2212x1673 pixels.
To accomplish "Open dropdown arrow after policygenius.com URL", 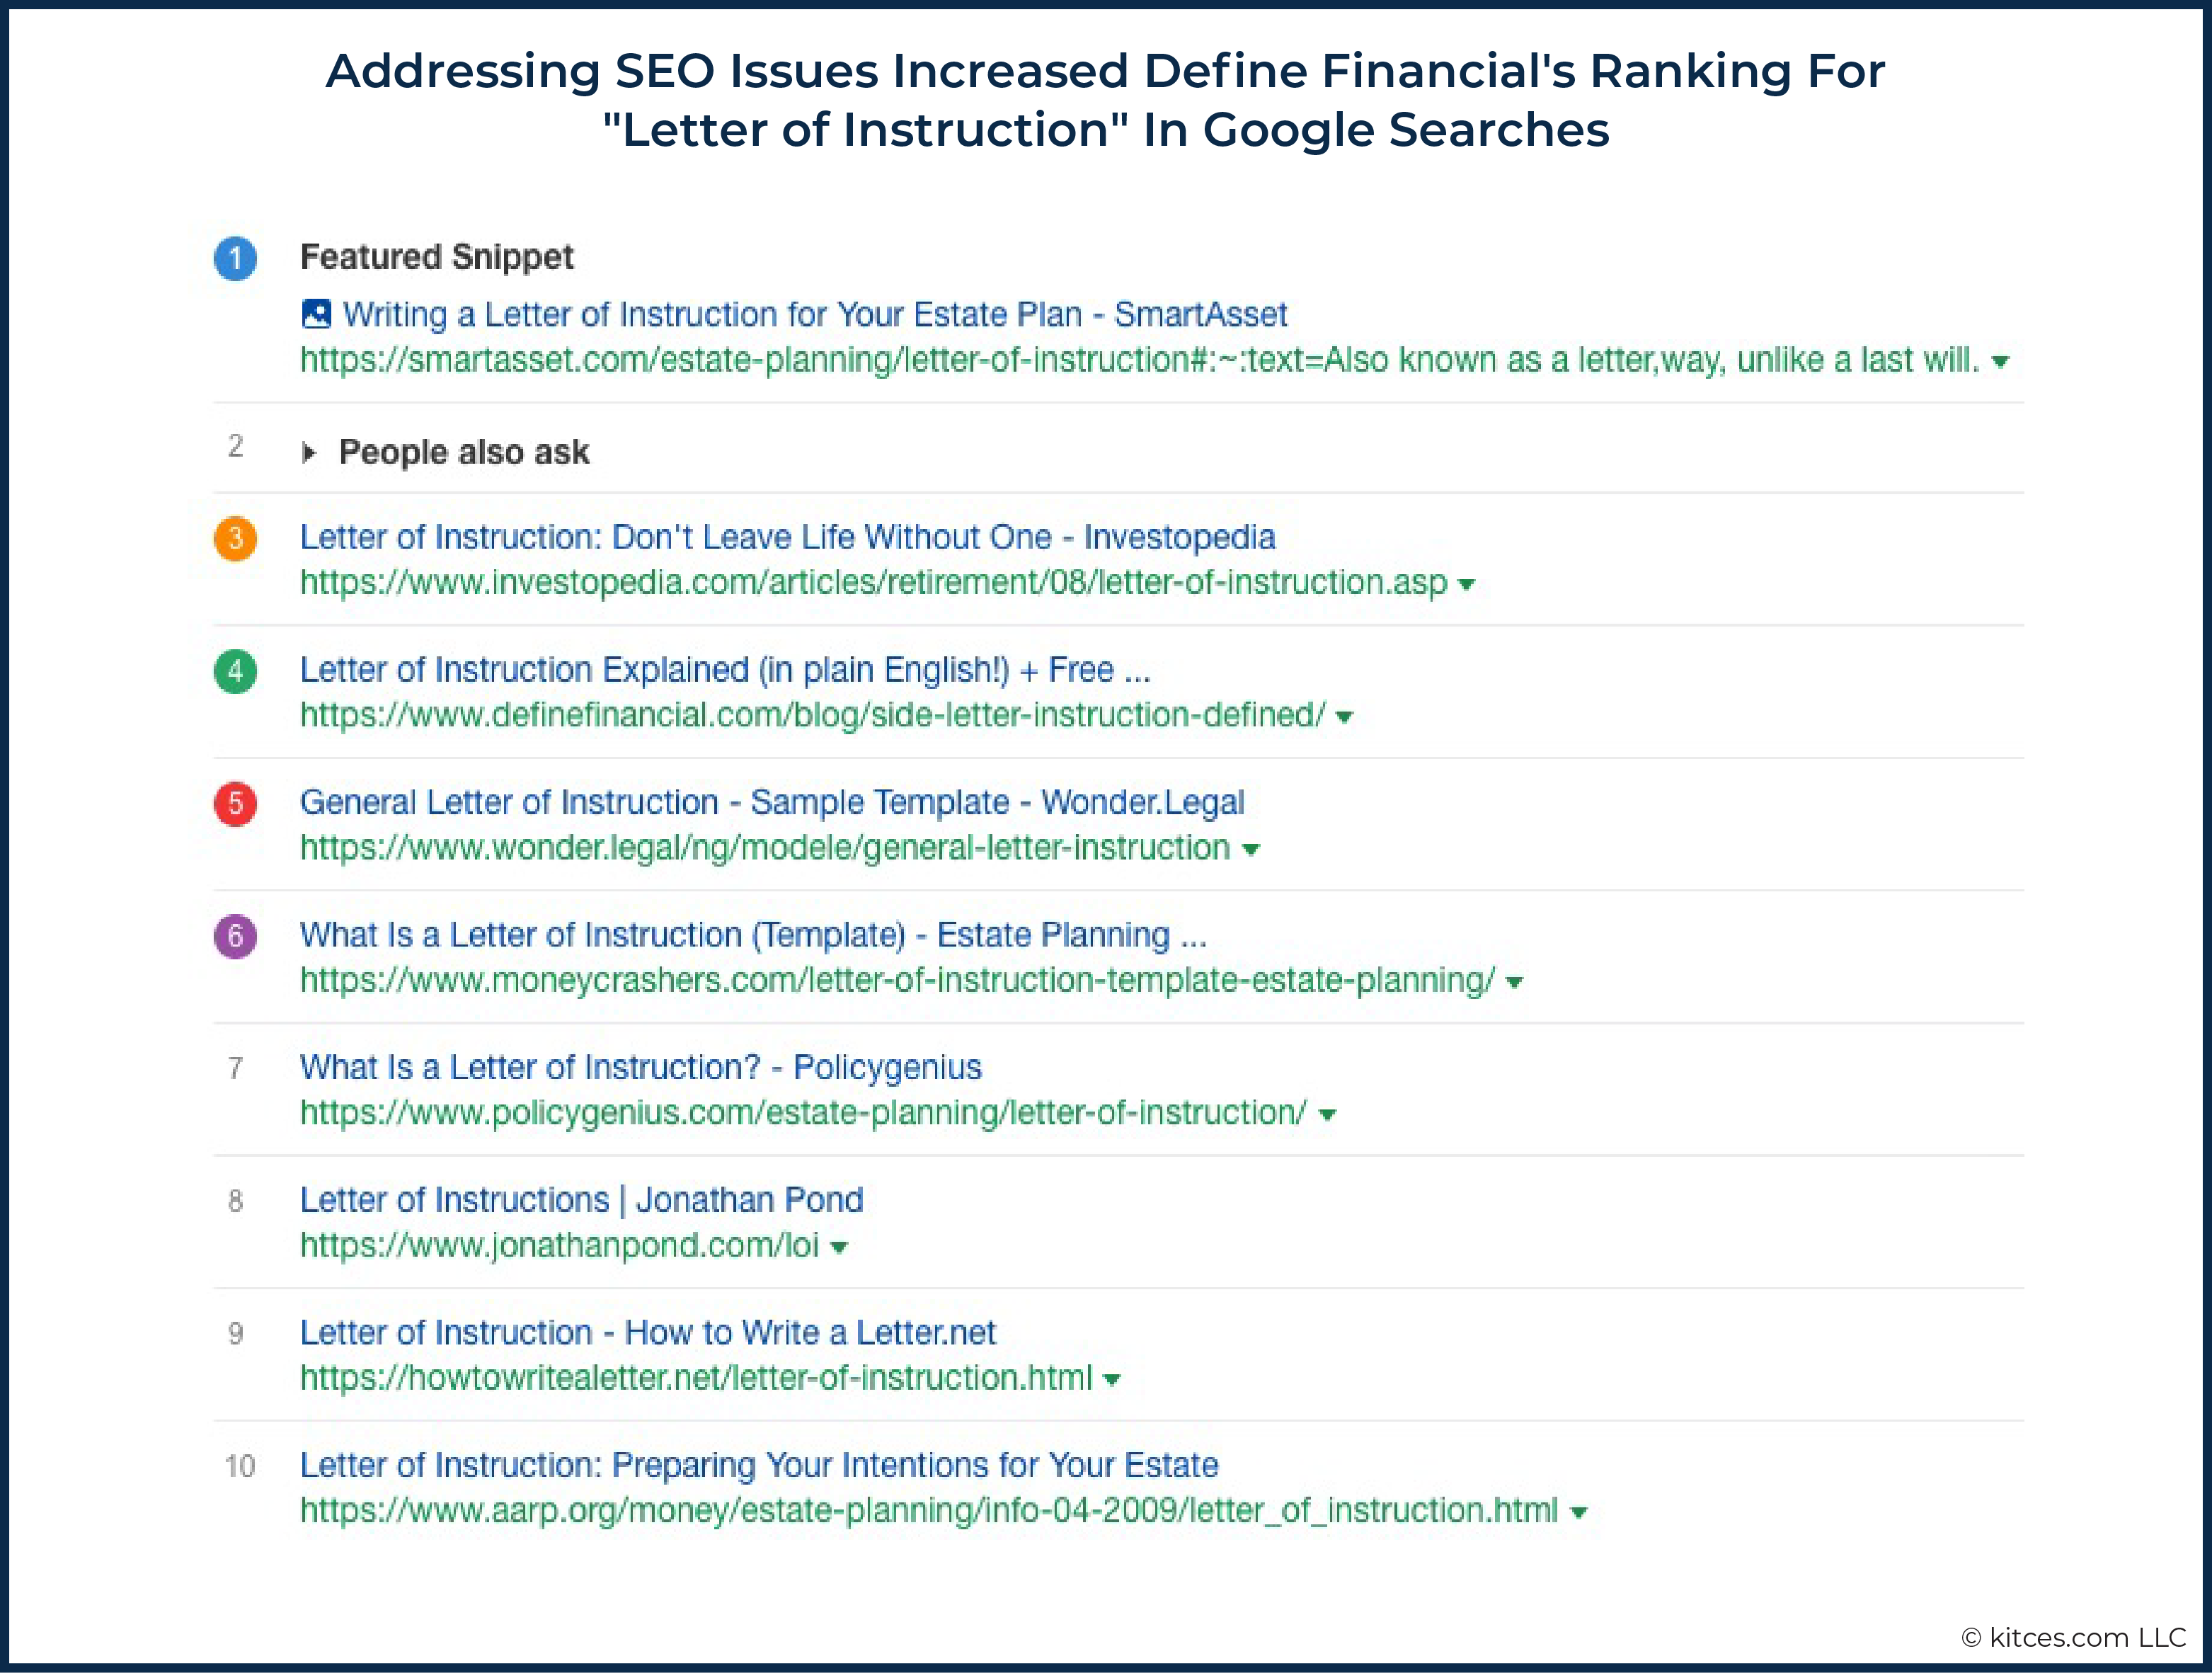I will [x=1327, y=1115].
